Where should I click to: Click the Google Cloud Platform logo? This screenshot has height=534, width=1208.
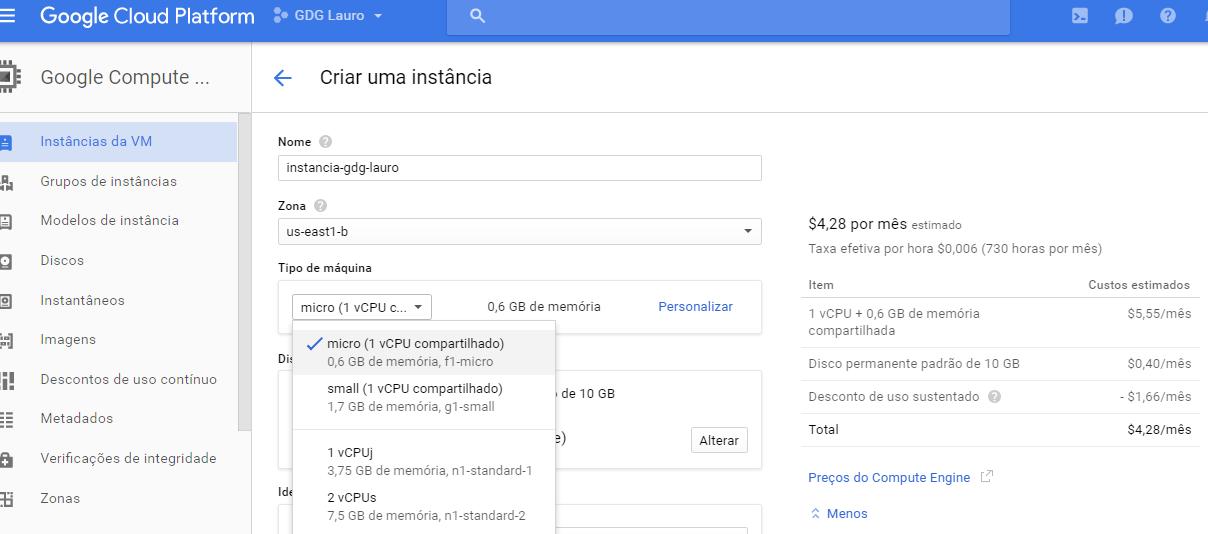(147, 16)
